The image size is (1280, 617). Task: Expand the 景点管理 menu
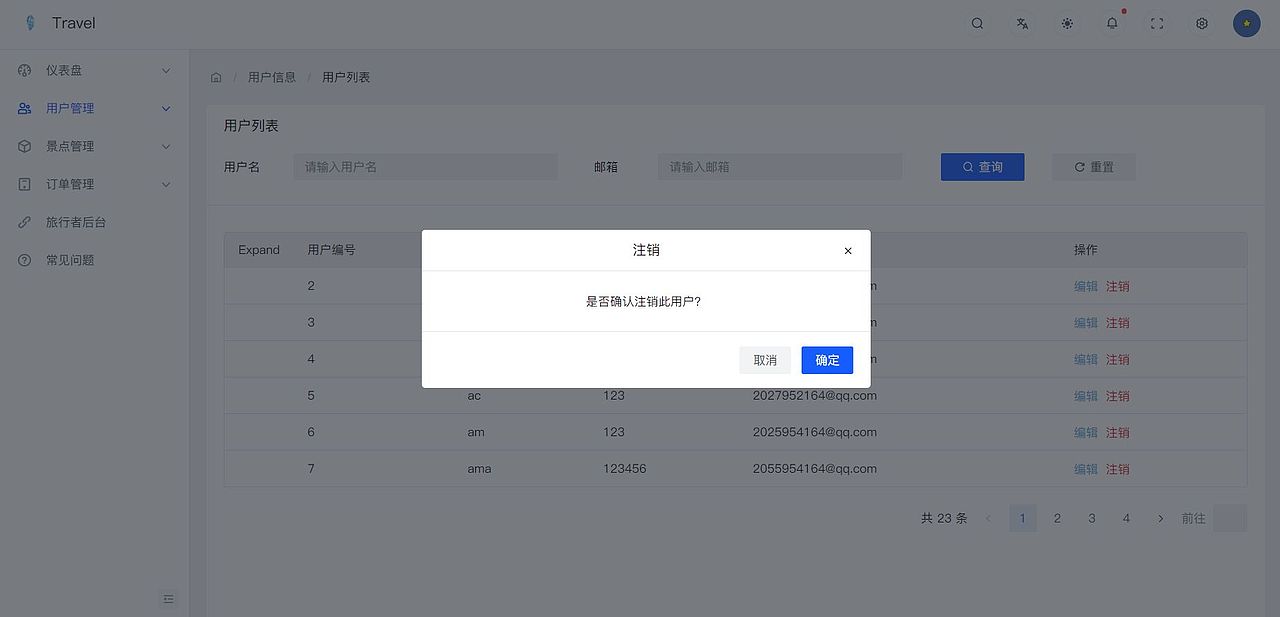tap(165, 146)
